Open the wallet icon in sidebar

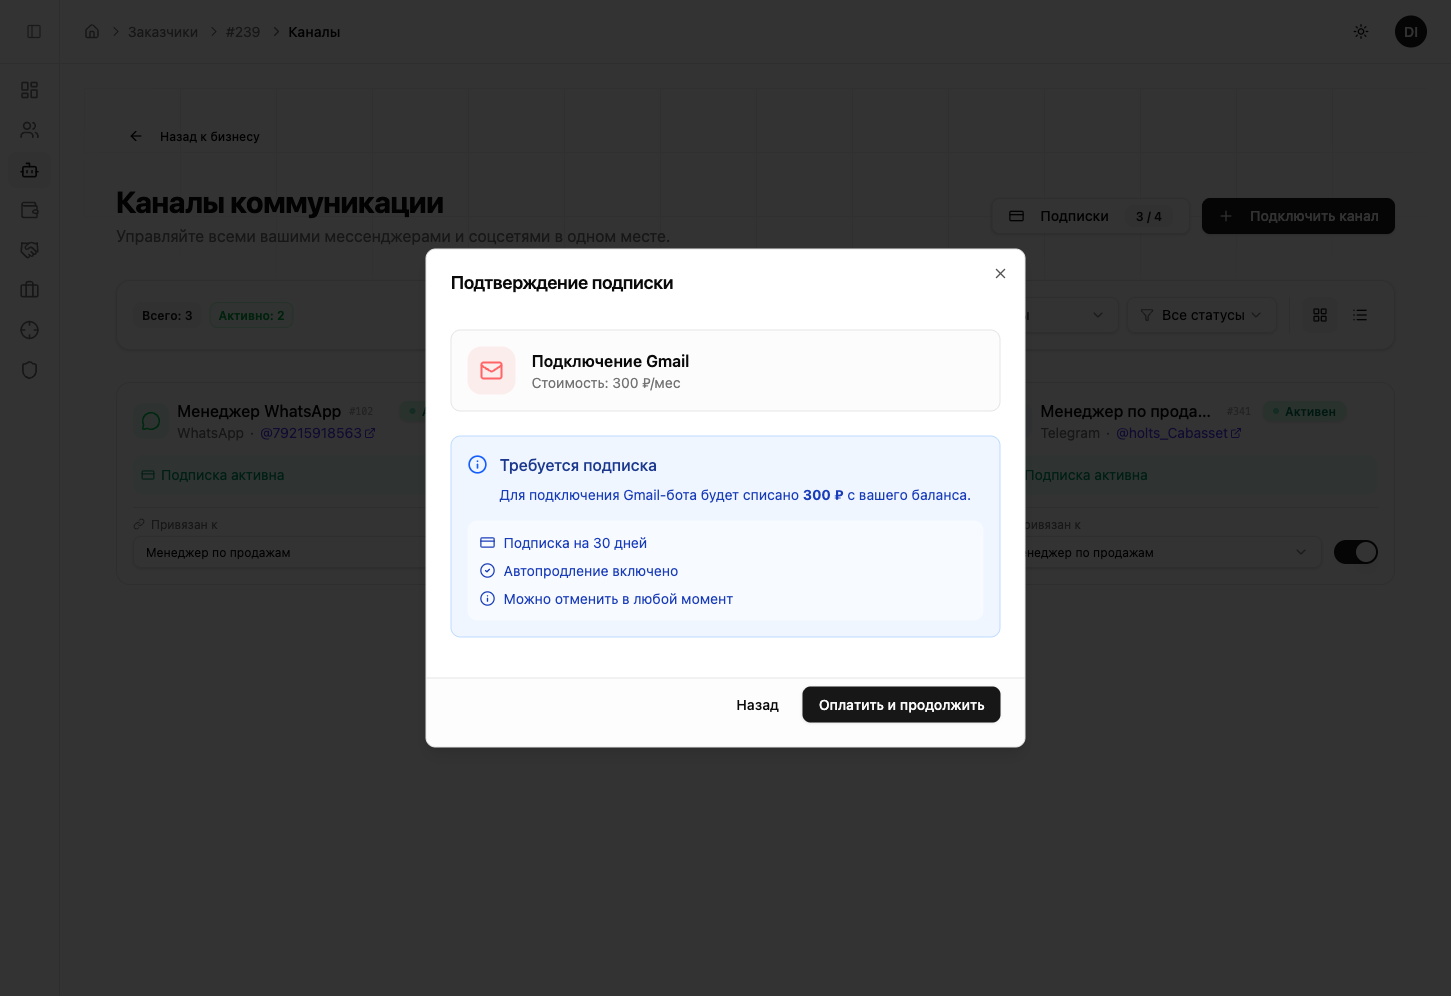click(x=30, y=210)
